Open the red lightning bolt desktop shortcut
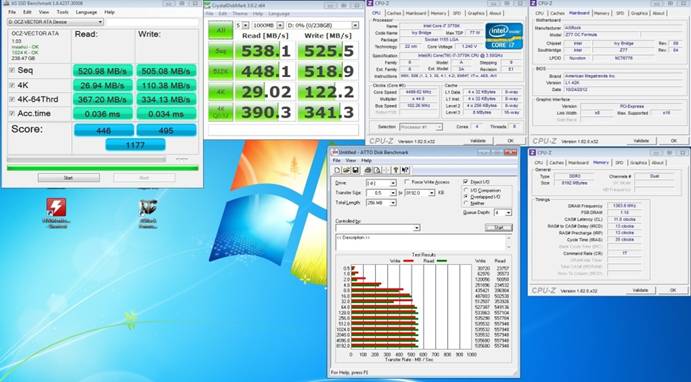Viewport: 691px width, 382px height. [x=56, y=207]
